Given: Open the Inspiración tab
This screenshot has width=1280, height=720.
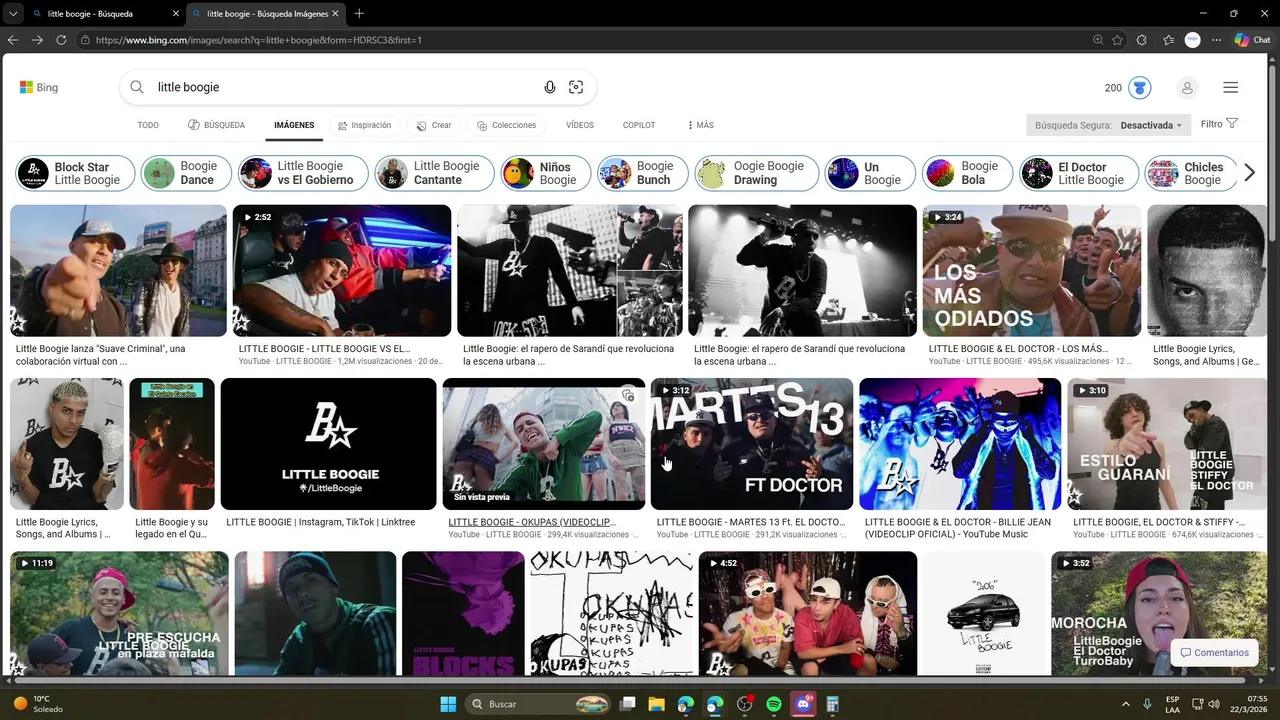Looking at the screenshot, I should (x=364, y=125).
